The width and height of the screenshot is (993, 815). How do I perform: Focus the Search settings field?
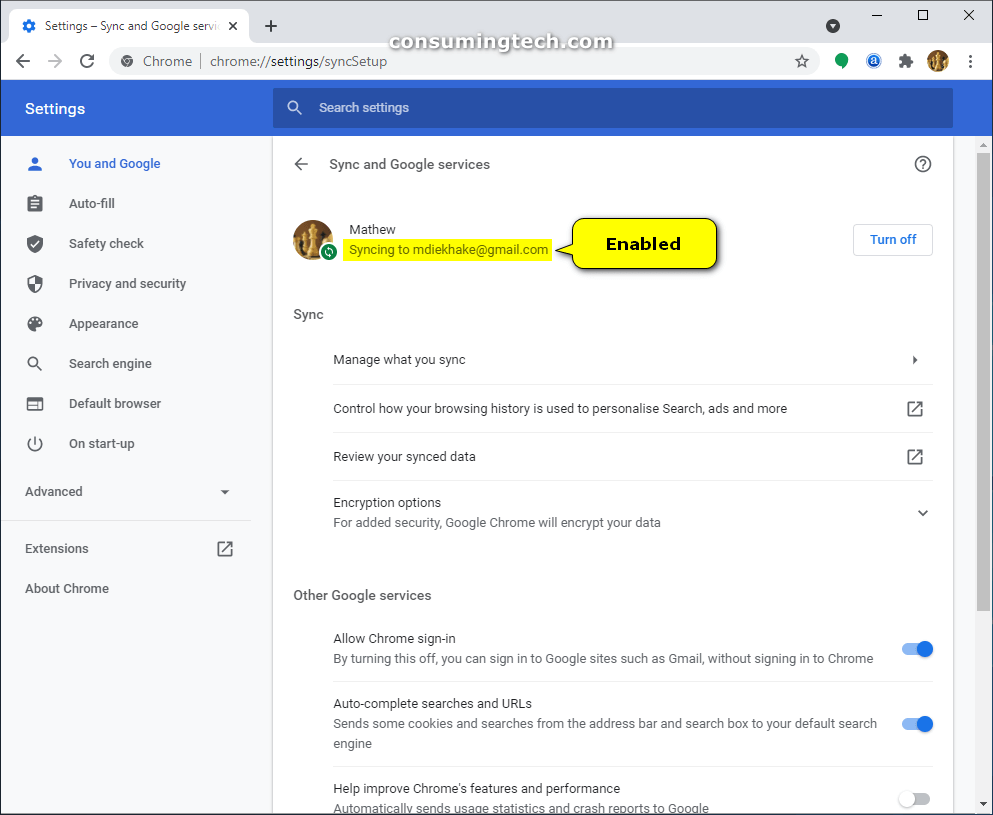click(x=612, y=108)
